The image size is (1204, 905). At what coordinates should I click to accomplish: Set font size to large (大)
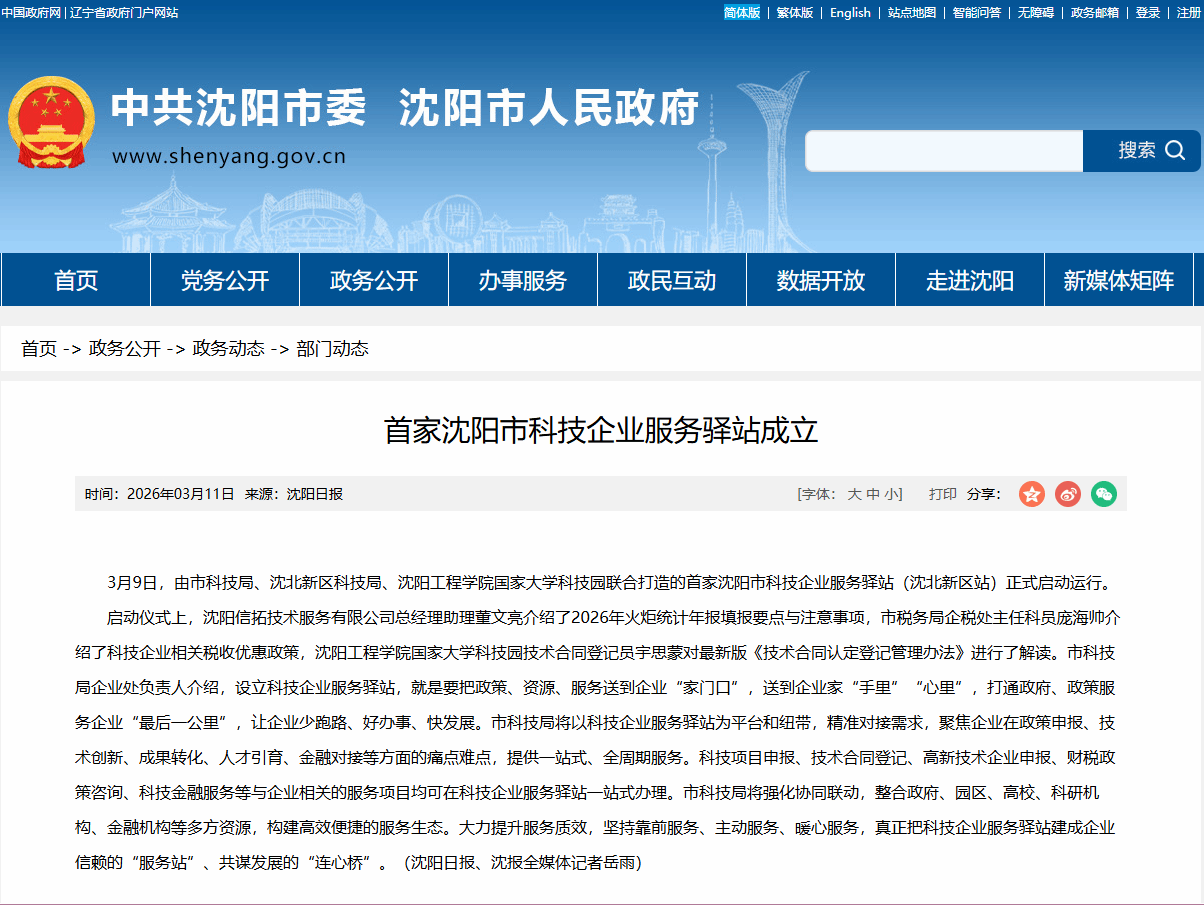coord(854,494)
